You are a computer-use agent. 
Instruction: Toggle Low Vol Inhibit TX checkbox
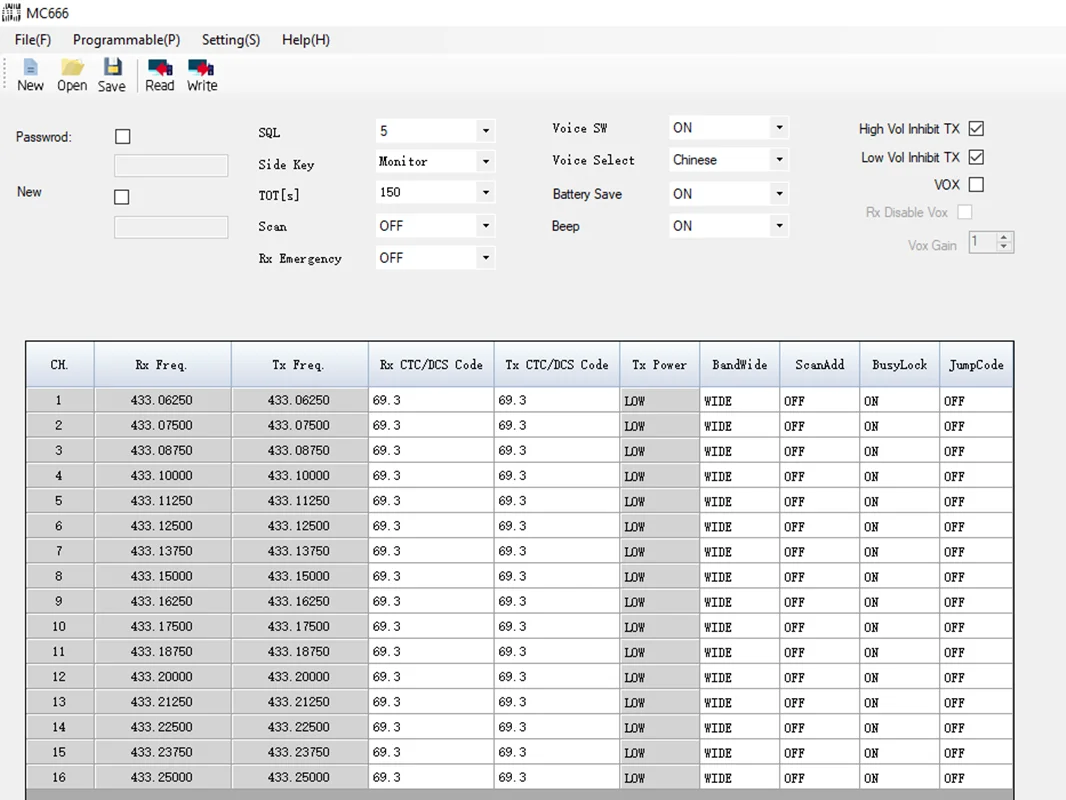coord(977,157)
